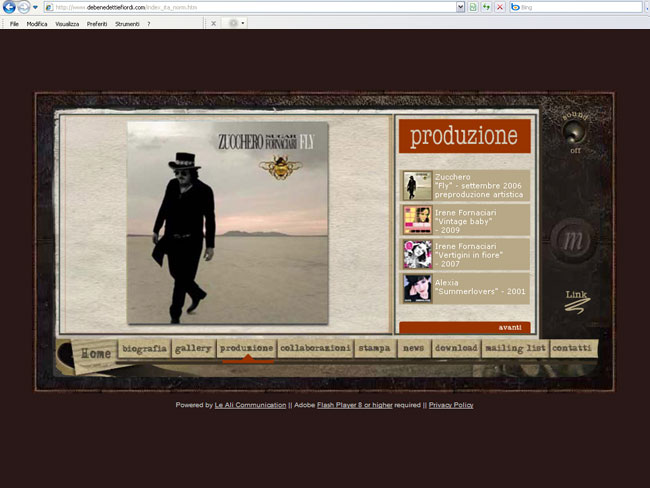
Task: Toggle the sound on/off switch knob
Action: pyautogui.click(x=575, y=132)
